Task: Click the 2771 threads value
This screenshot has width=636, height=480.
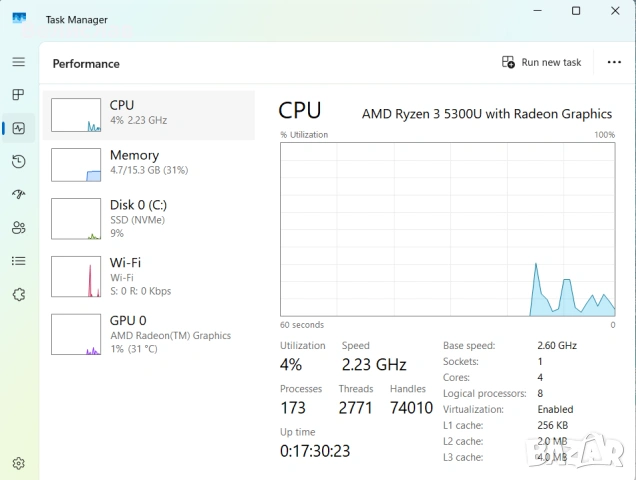Action: [x=355, y=408]
